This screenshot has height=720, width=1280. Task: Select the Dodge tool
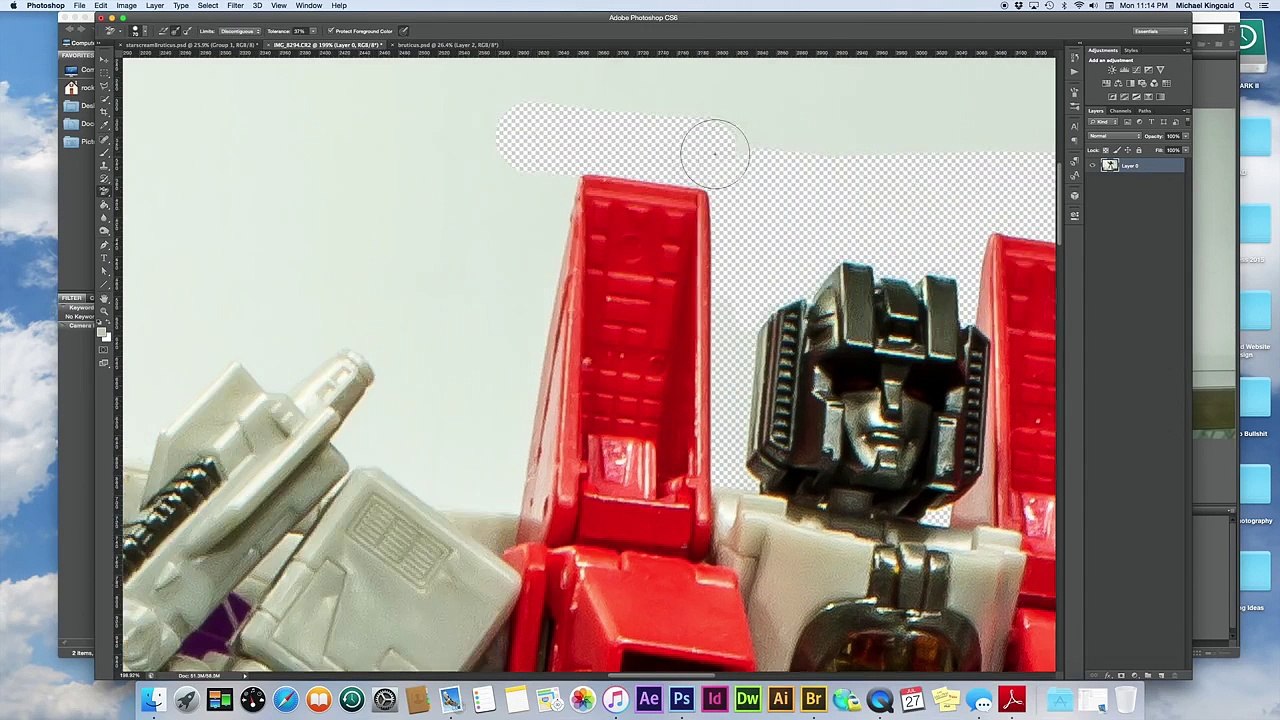(104, 231)
